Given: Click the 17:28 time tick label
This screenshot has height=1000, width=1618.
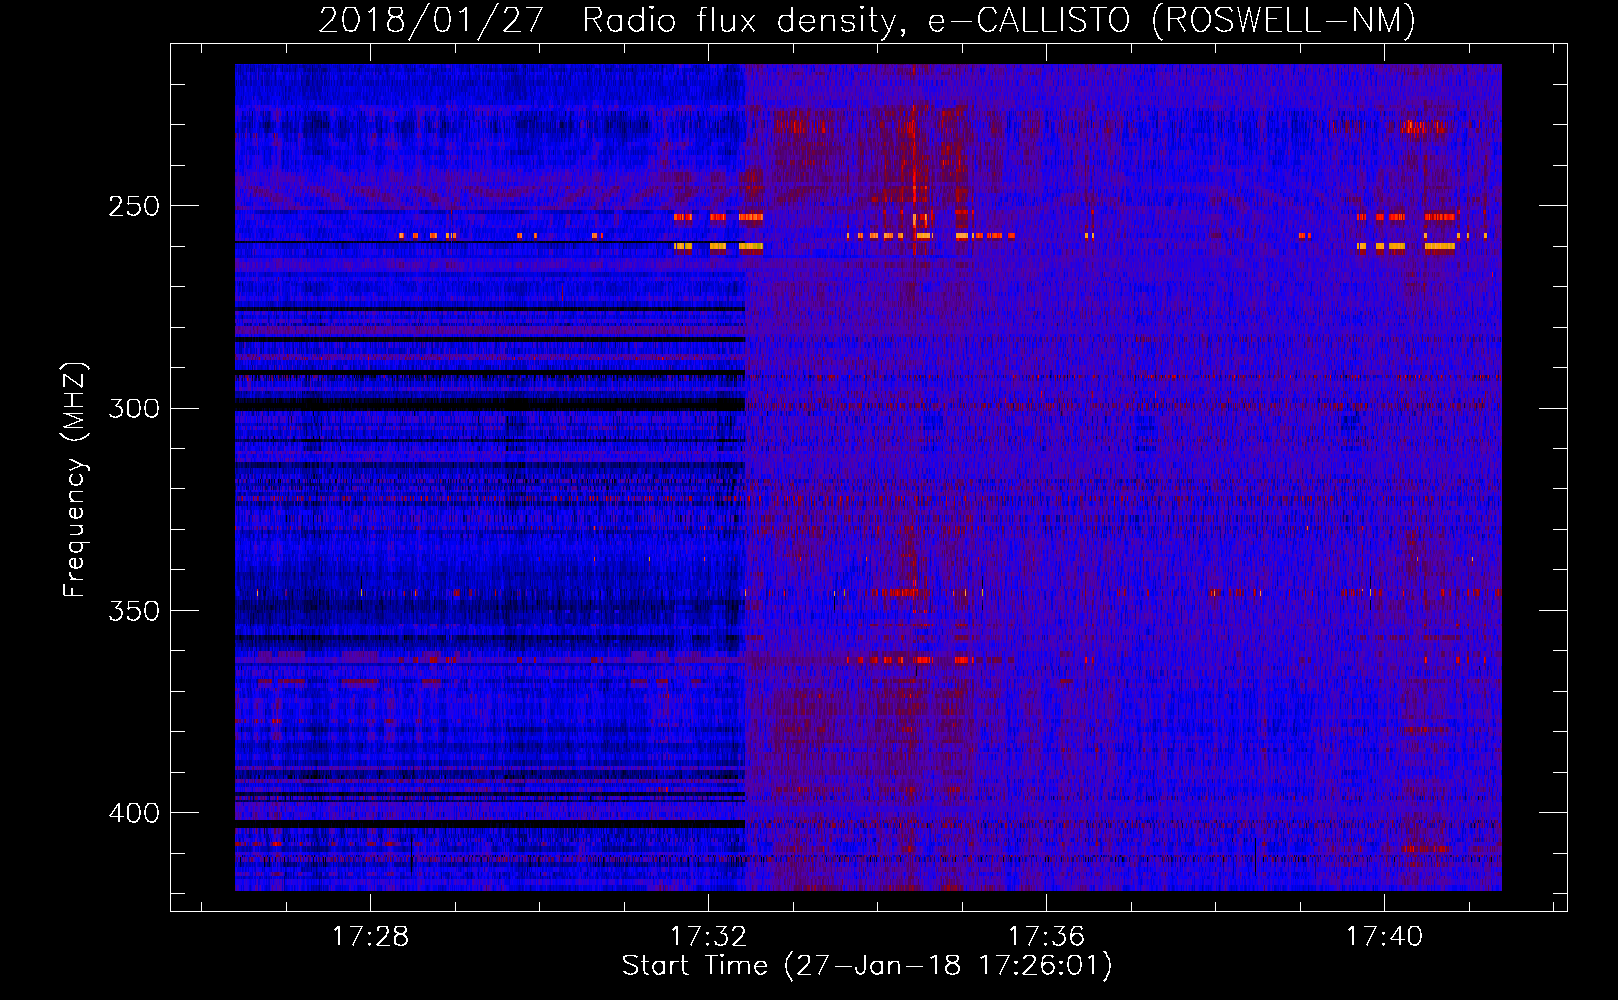Looking at the screenshot, I should click(x=370, y=936).
